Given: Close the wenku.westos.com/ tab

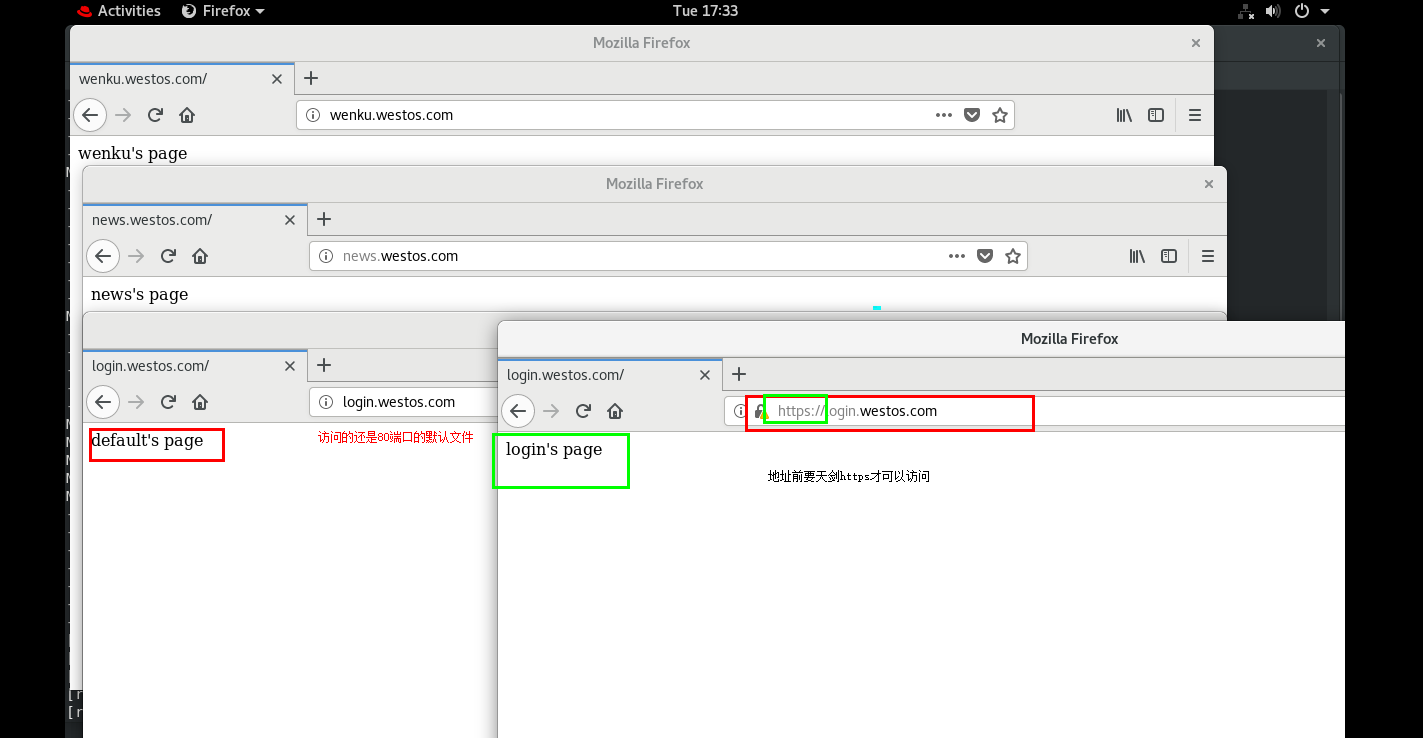Looking at the screenshot, I should click(277, 79).
